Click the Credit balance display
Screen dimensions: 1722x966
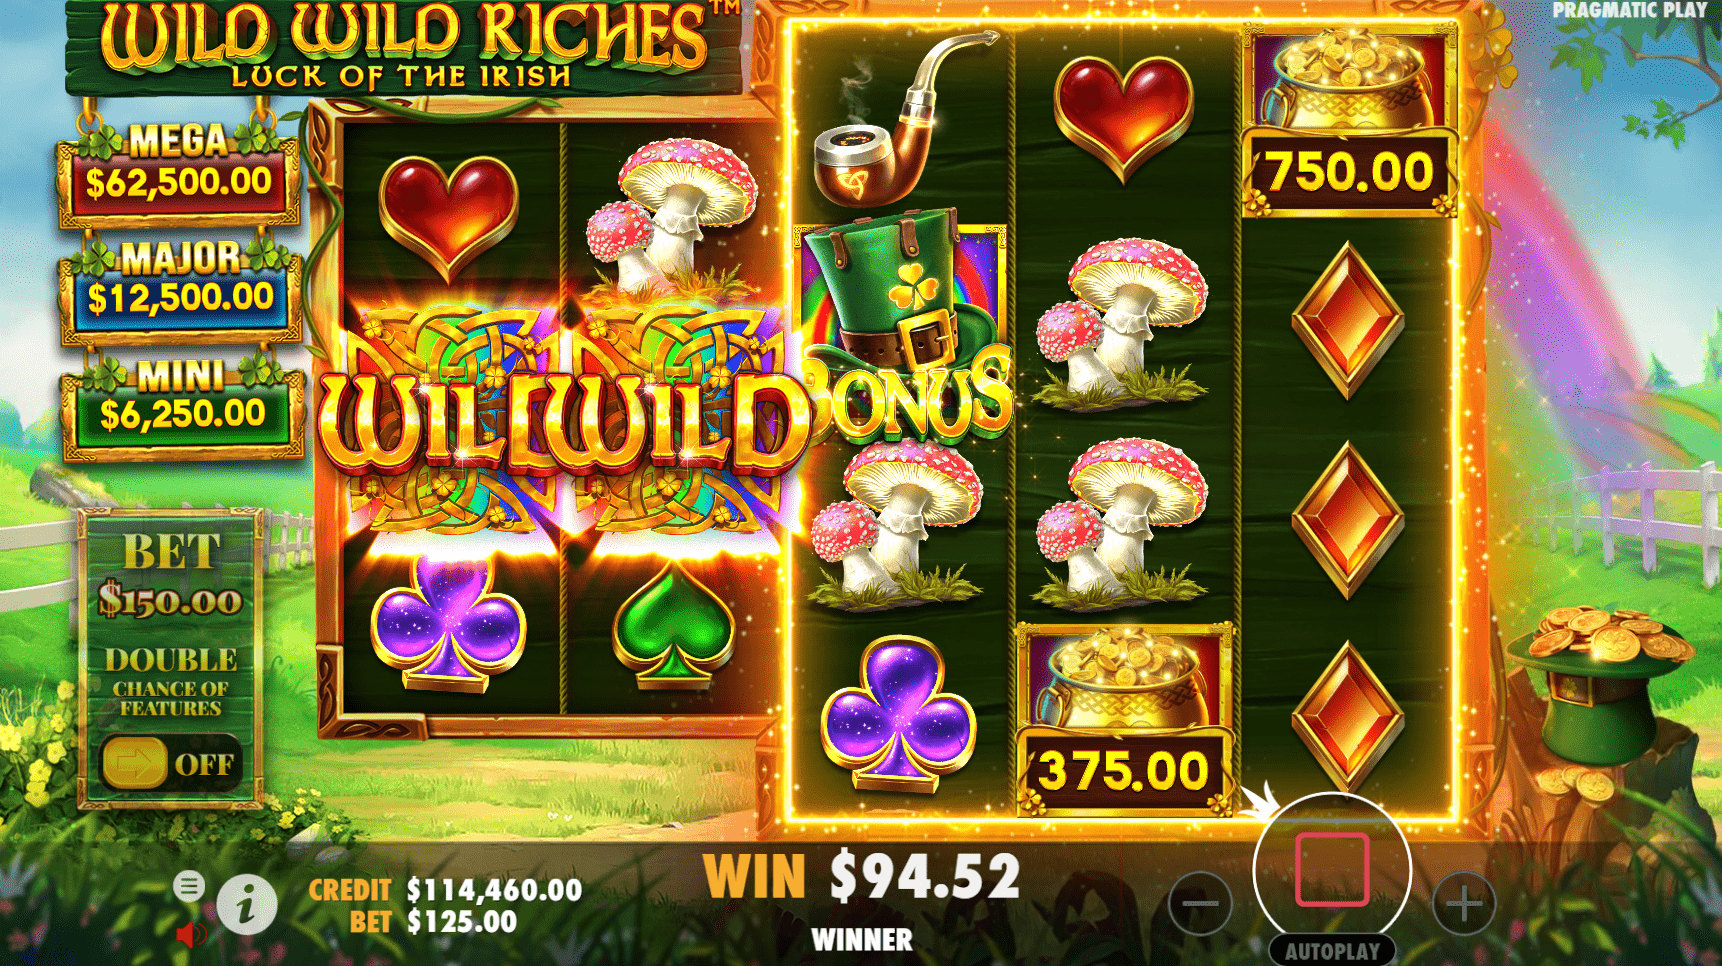[445, 890]
